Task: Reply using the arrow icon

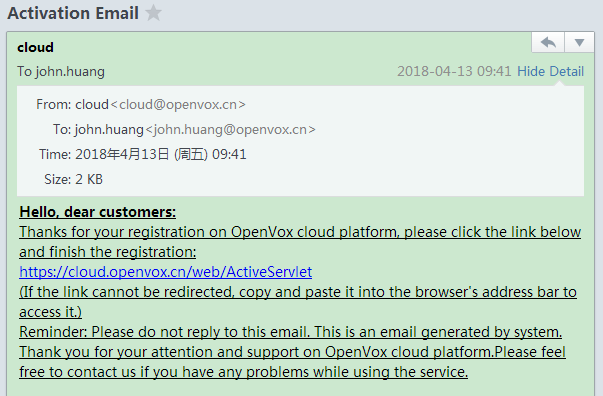Action: point(548,42)
